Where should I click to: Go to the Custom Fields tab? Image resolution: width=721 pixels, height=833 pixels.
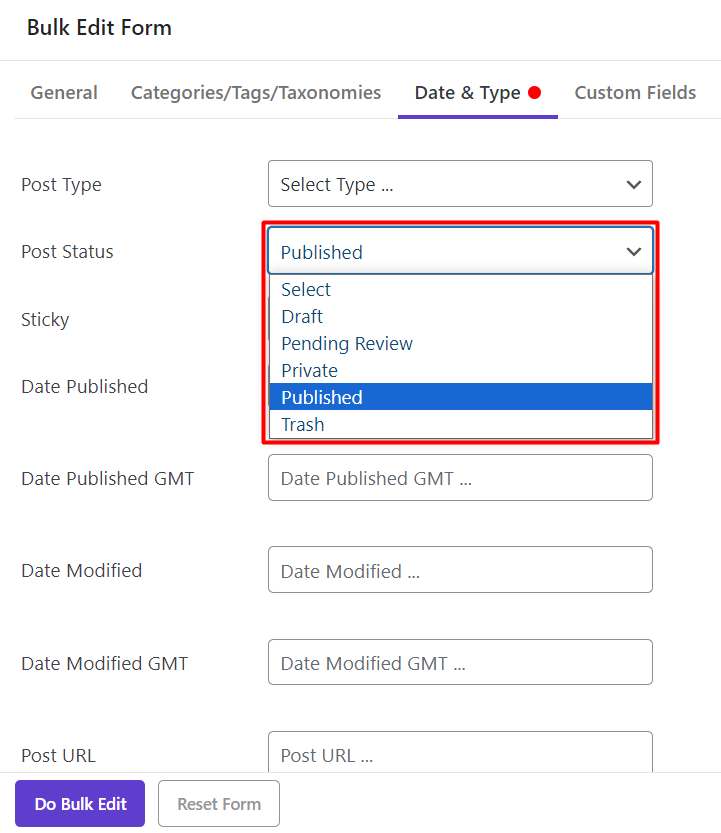635,93
